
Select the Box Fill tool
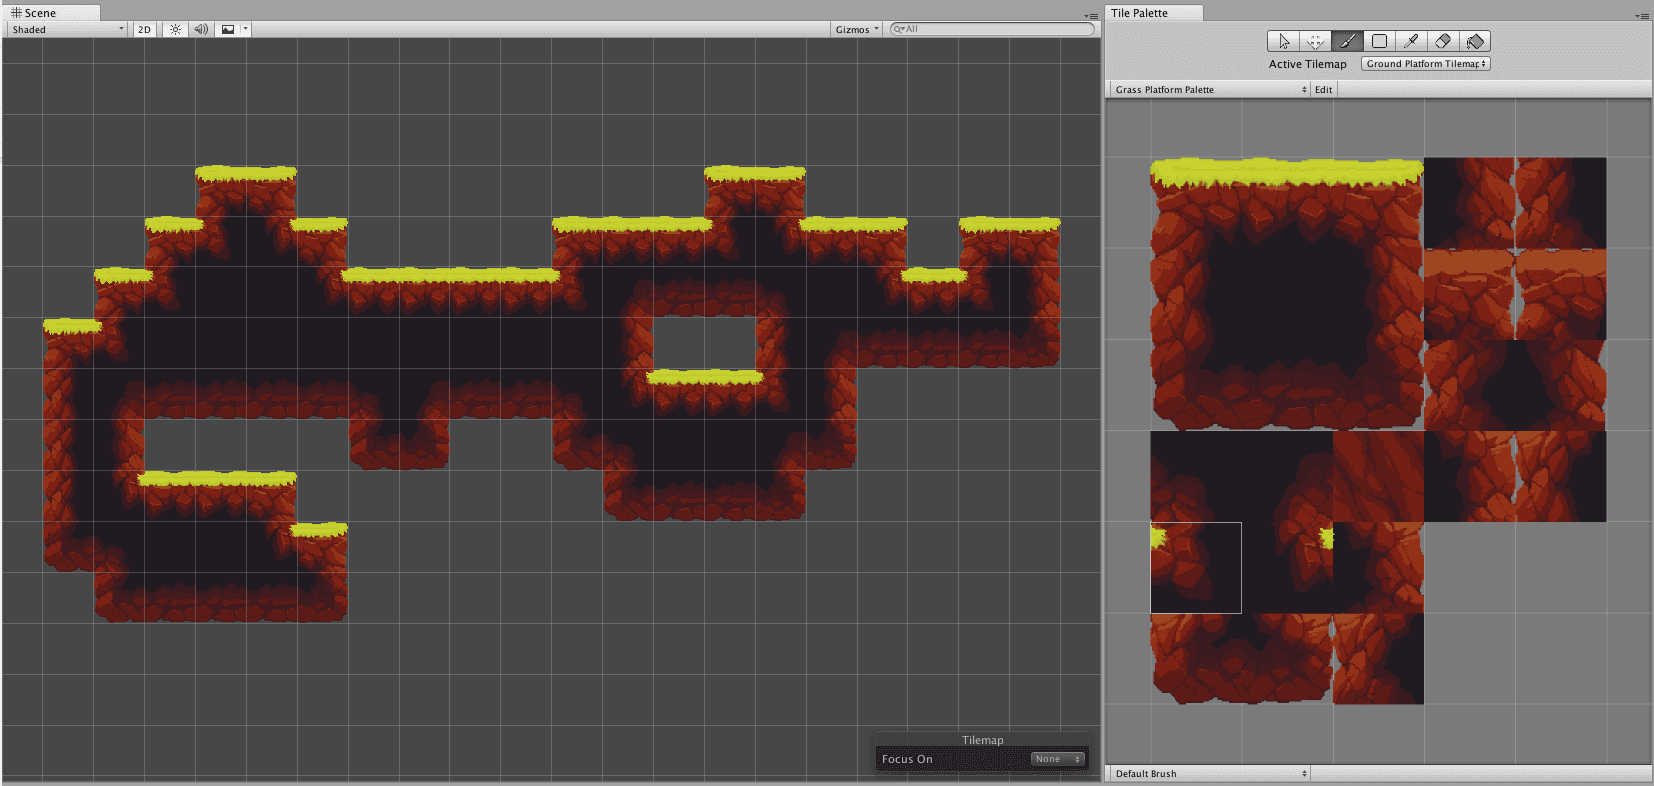pos(1379,41)
